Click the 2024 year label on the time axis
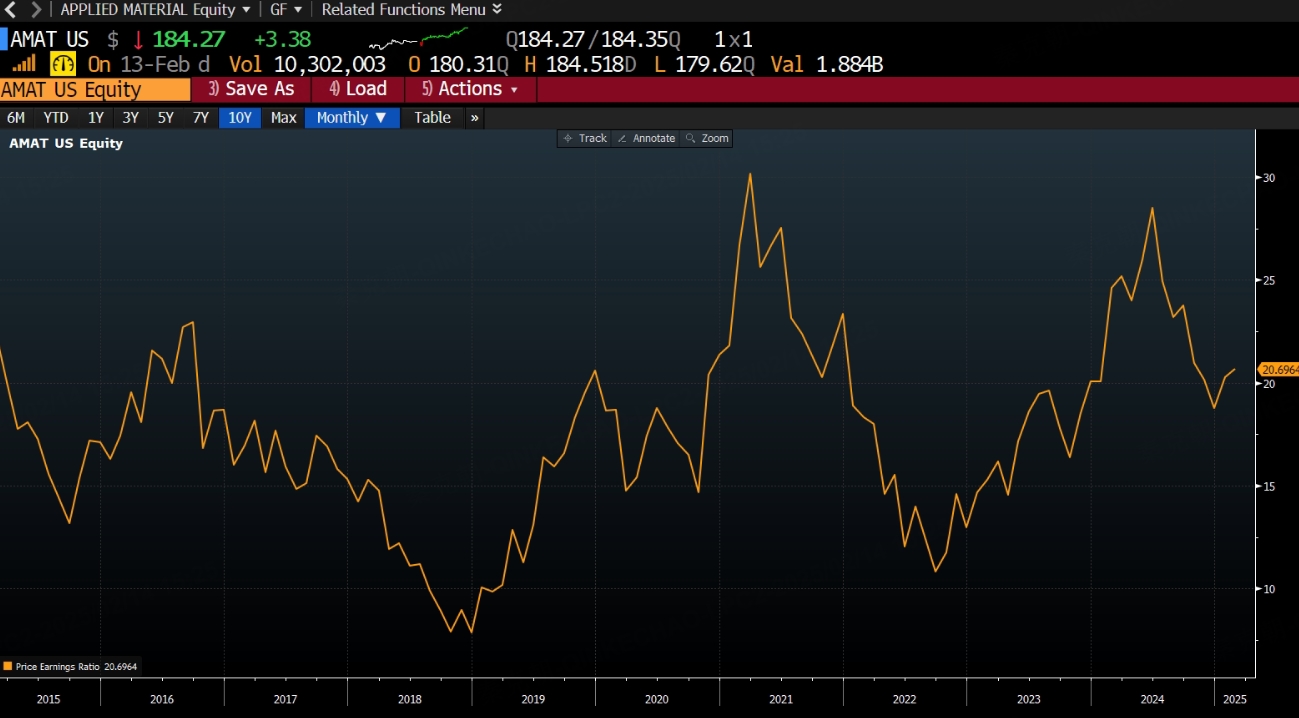 point(1152,699)
